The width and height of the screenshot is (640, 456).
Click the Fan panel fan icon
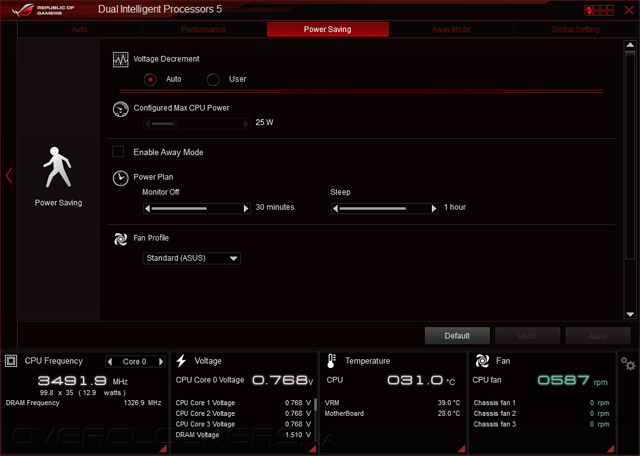pyautogui.click(x=482, y=361)
